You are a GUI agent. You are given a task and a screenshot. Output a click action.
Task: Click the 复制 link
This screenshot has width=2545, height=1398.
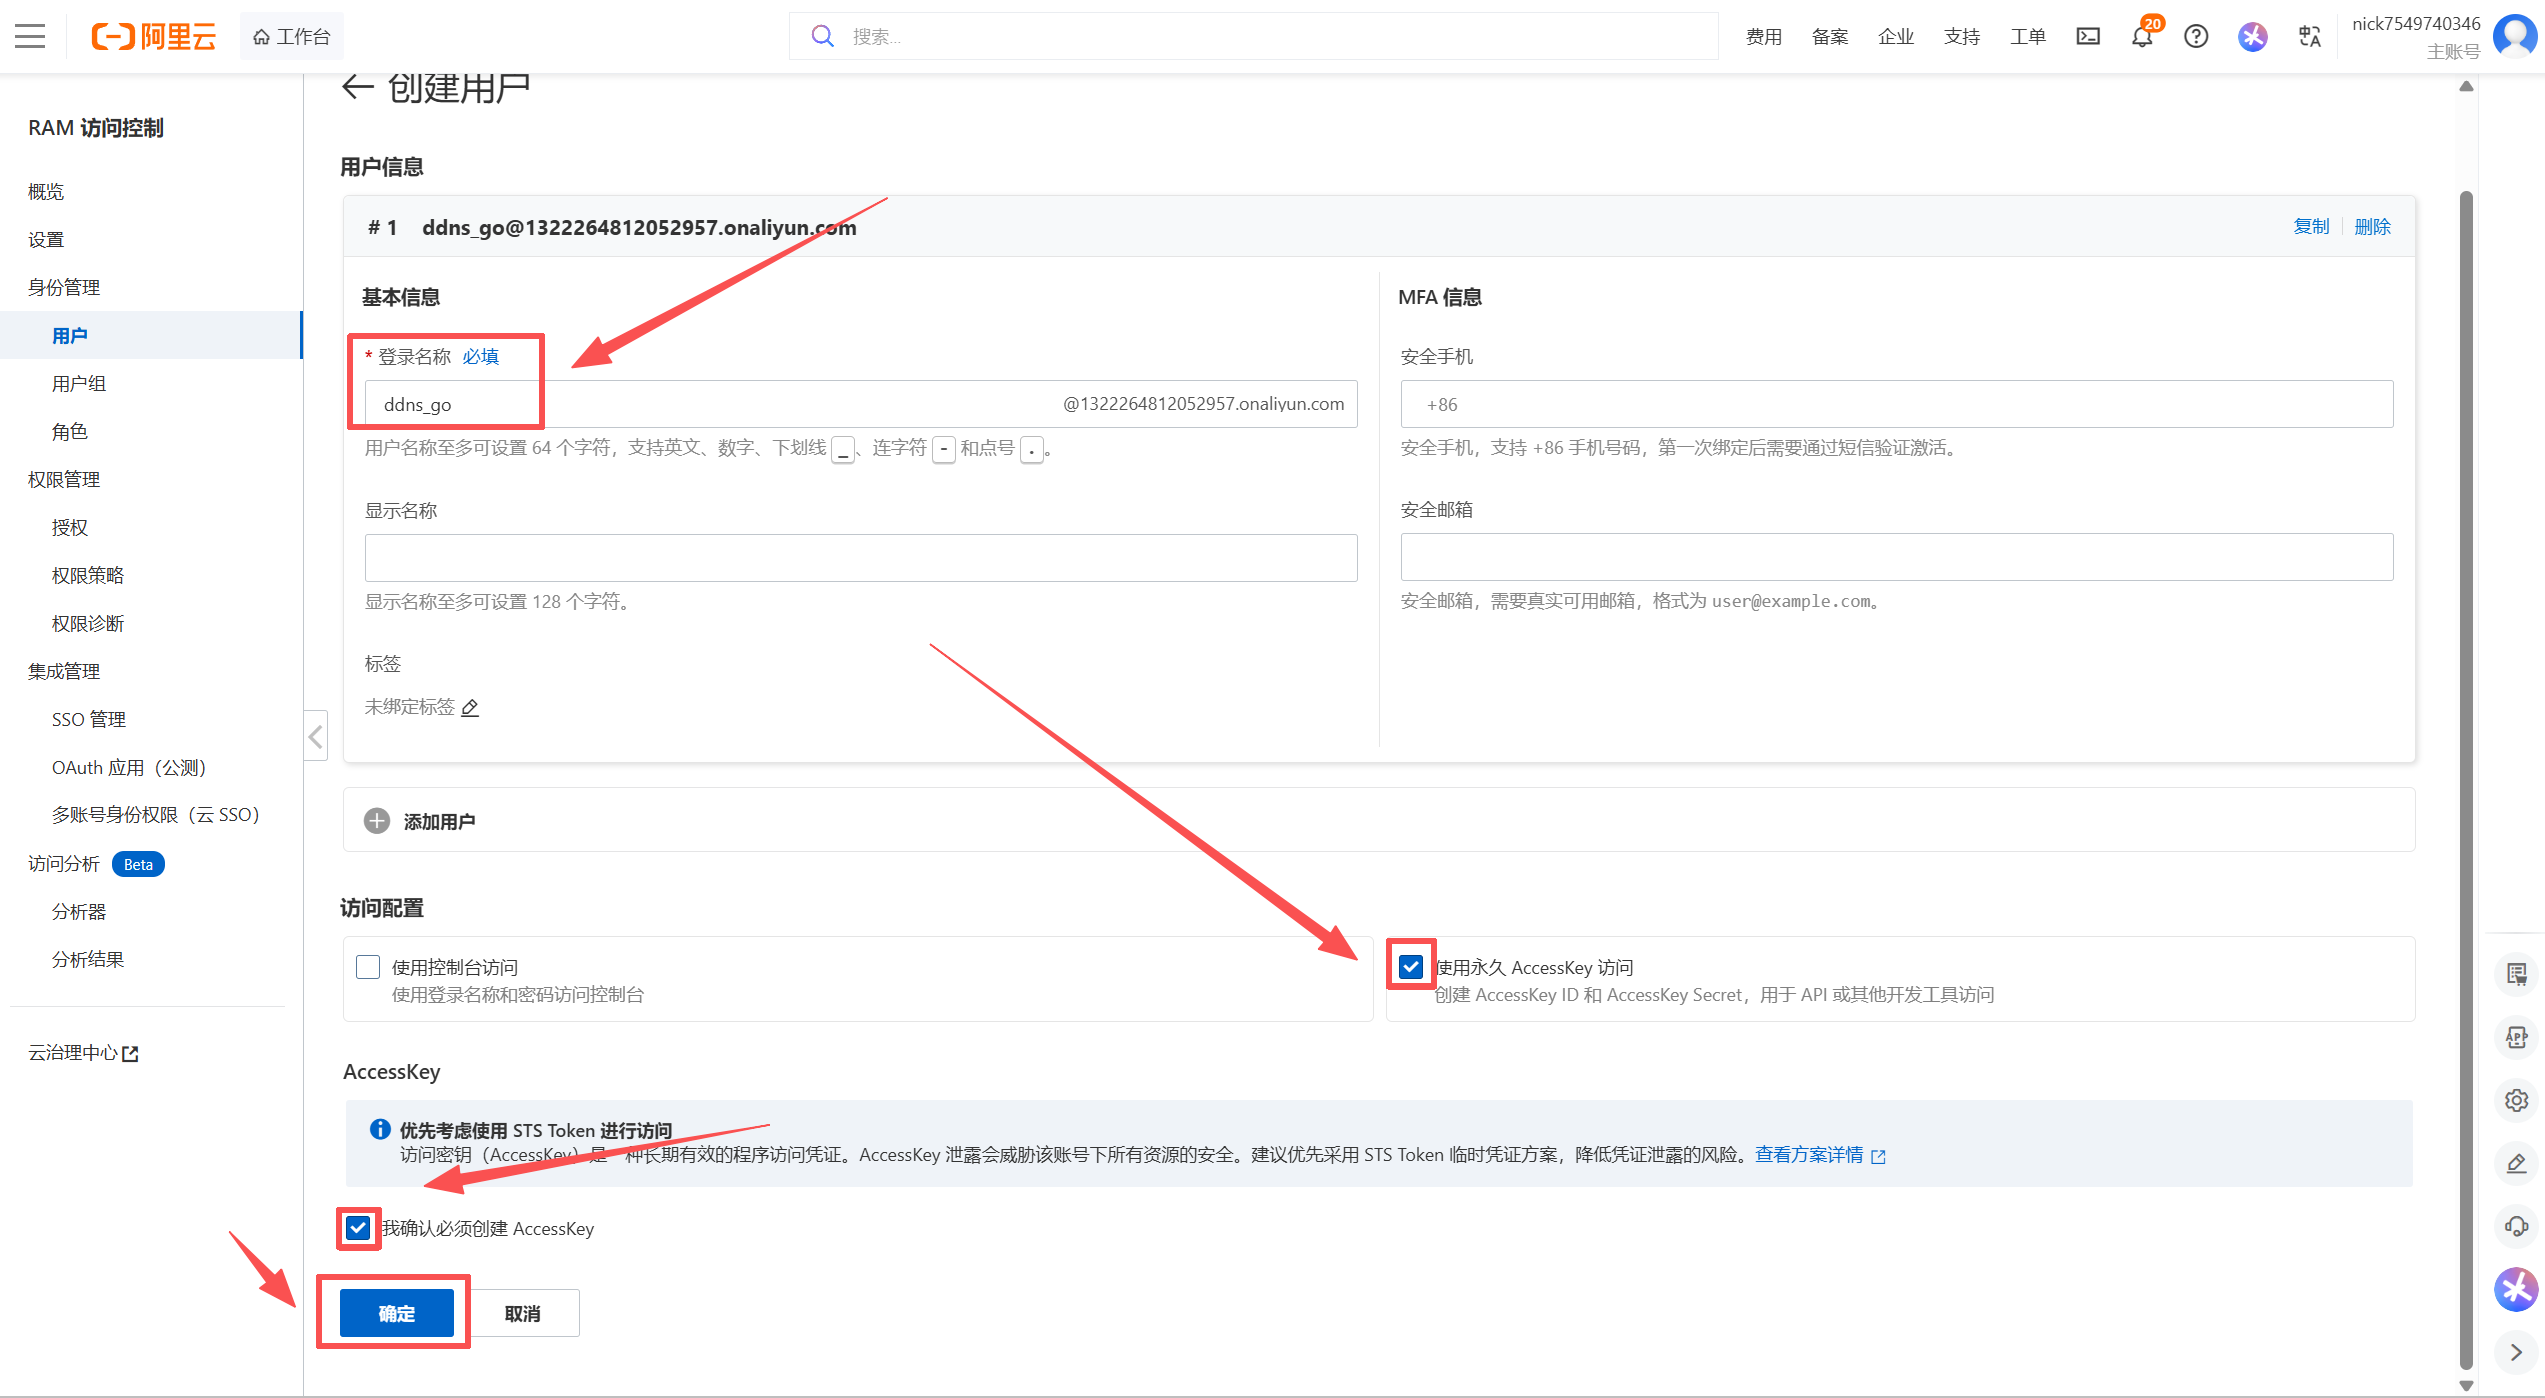(2311, 227)
